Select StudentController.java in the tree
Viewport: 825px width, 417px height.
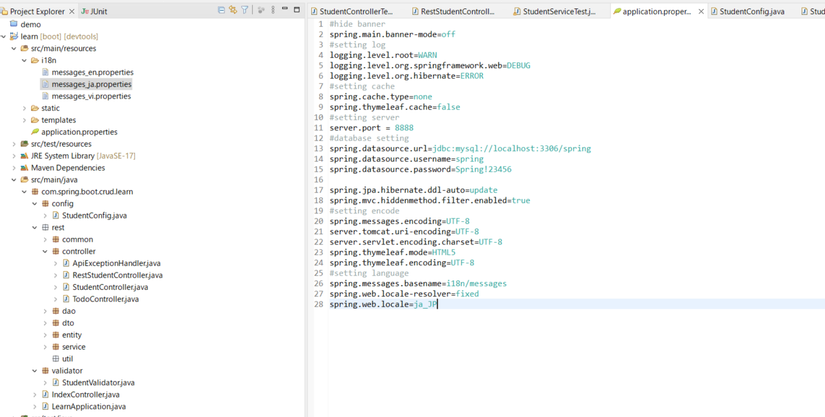tap(110, 287)
